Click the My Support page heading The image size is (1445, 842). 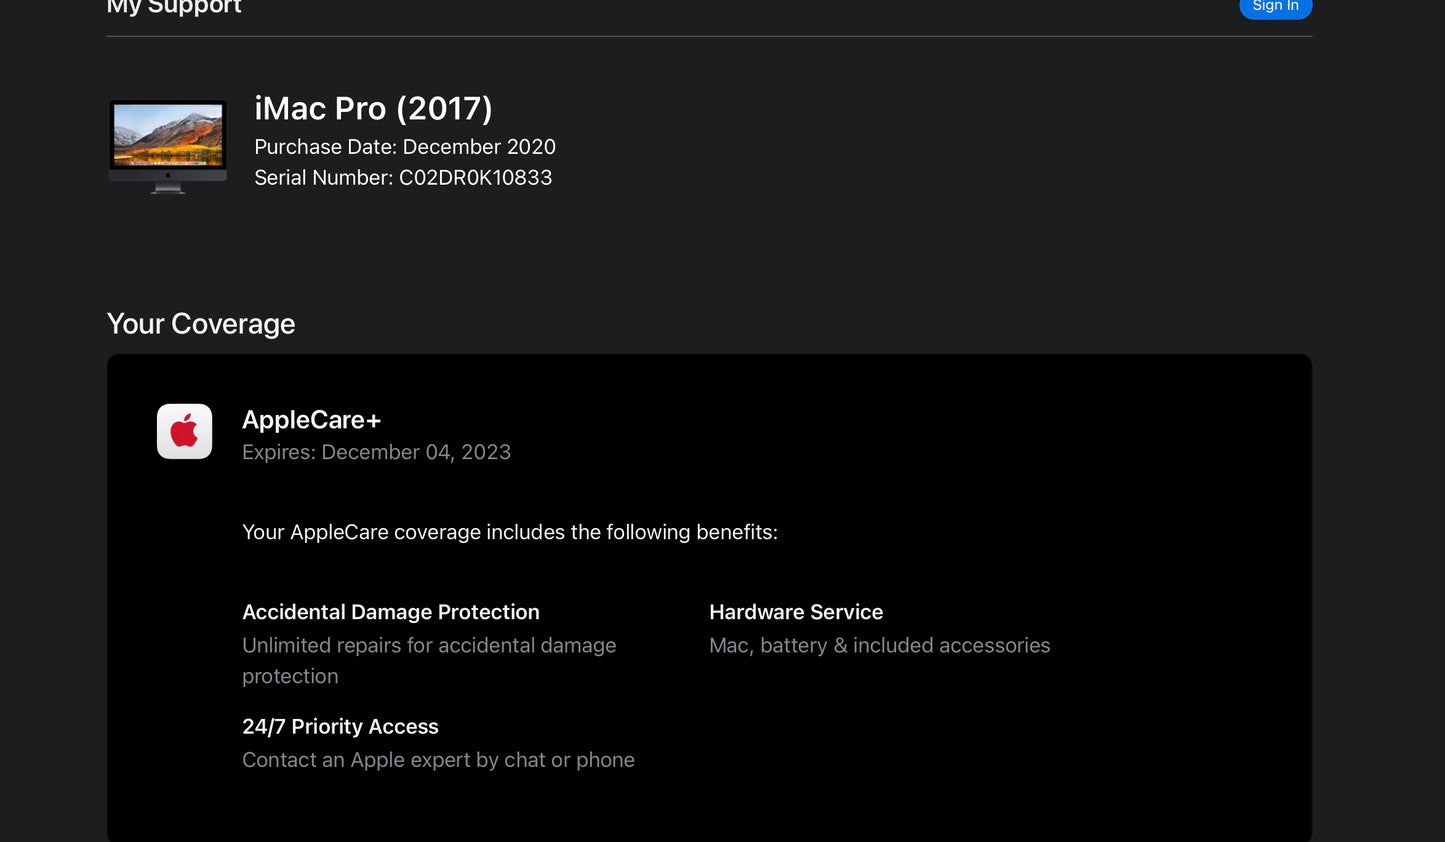point(173,8)
